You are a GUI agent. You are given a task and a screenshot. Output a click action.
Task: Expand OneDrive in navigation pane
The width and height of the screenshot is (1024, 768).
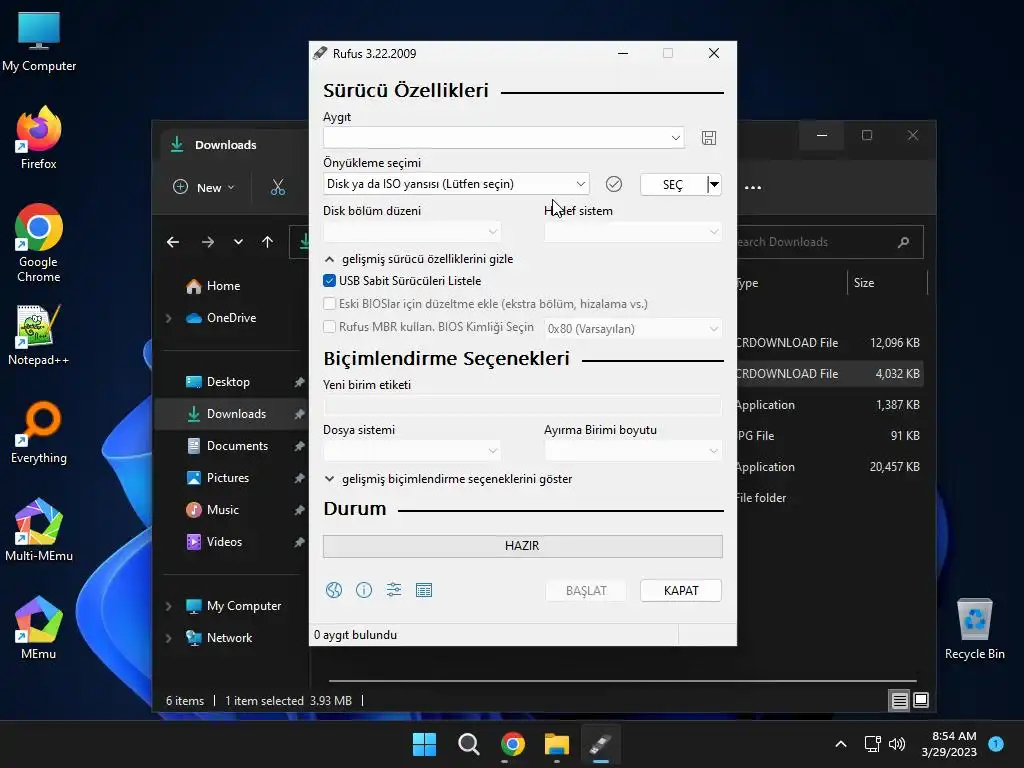point(168,318)
